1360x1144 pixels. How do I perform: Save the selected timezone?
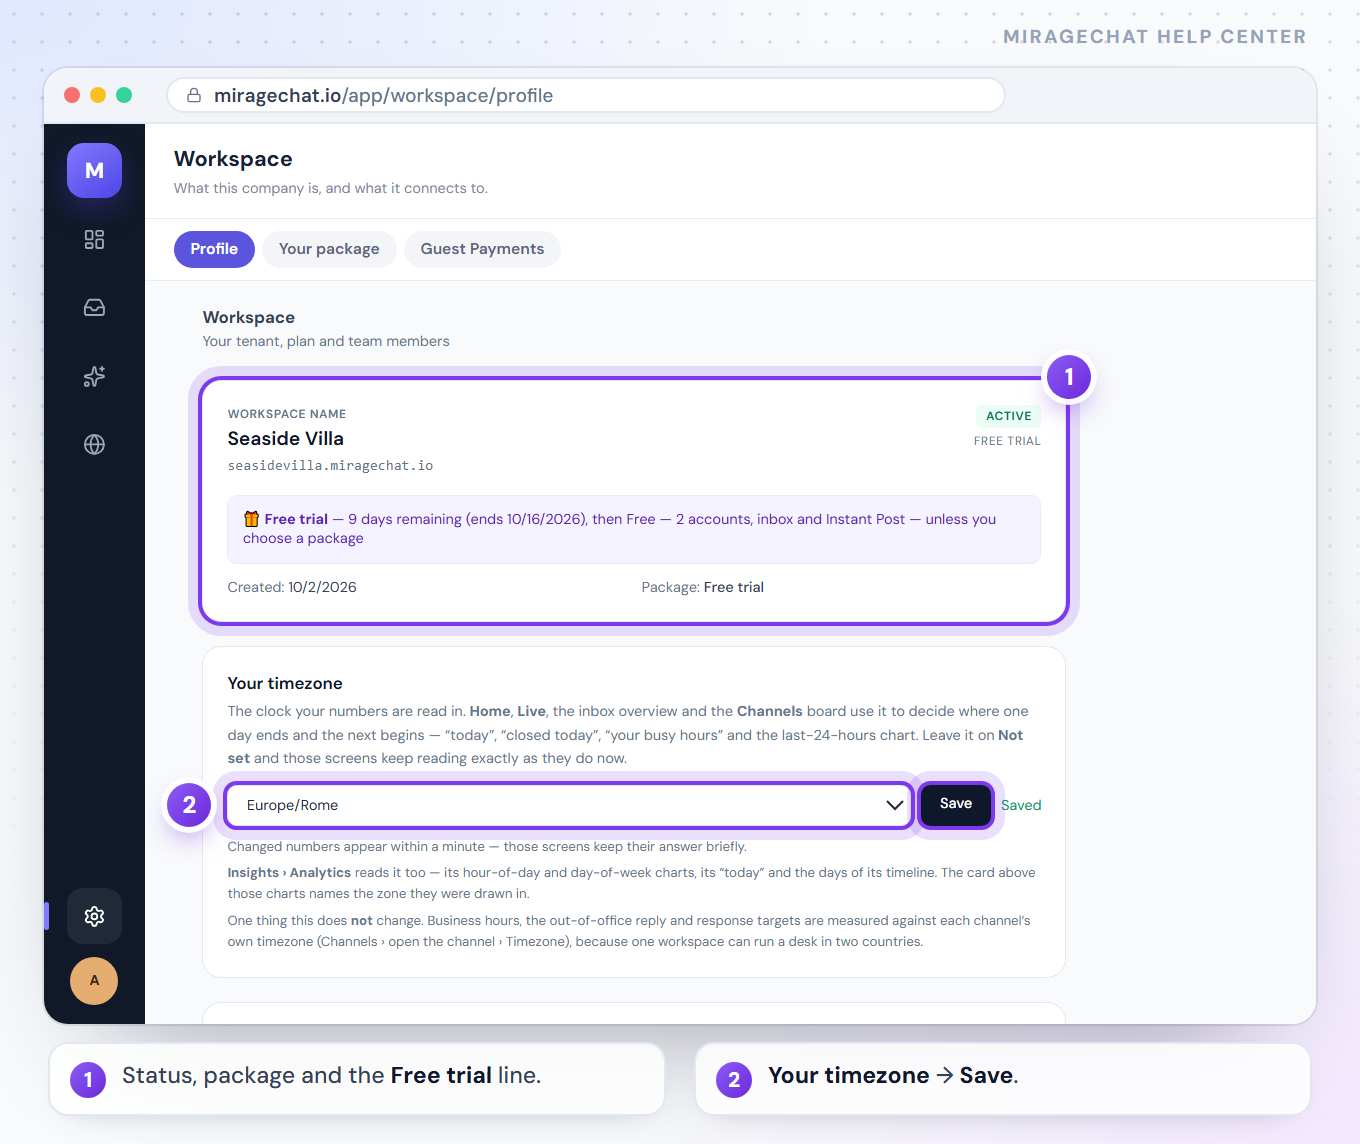point(956,804)
